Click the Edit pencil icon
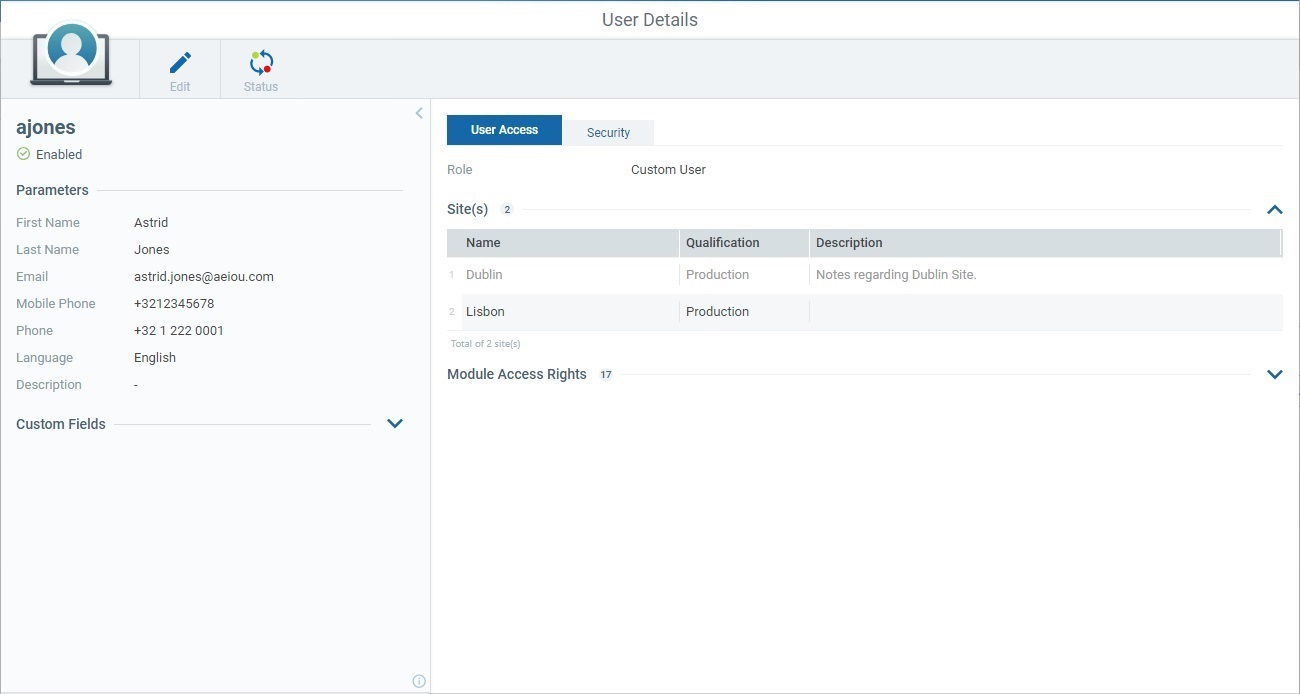Viewport: 1300px width, 694px height. (x=180, y=63)
